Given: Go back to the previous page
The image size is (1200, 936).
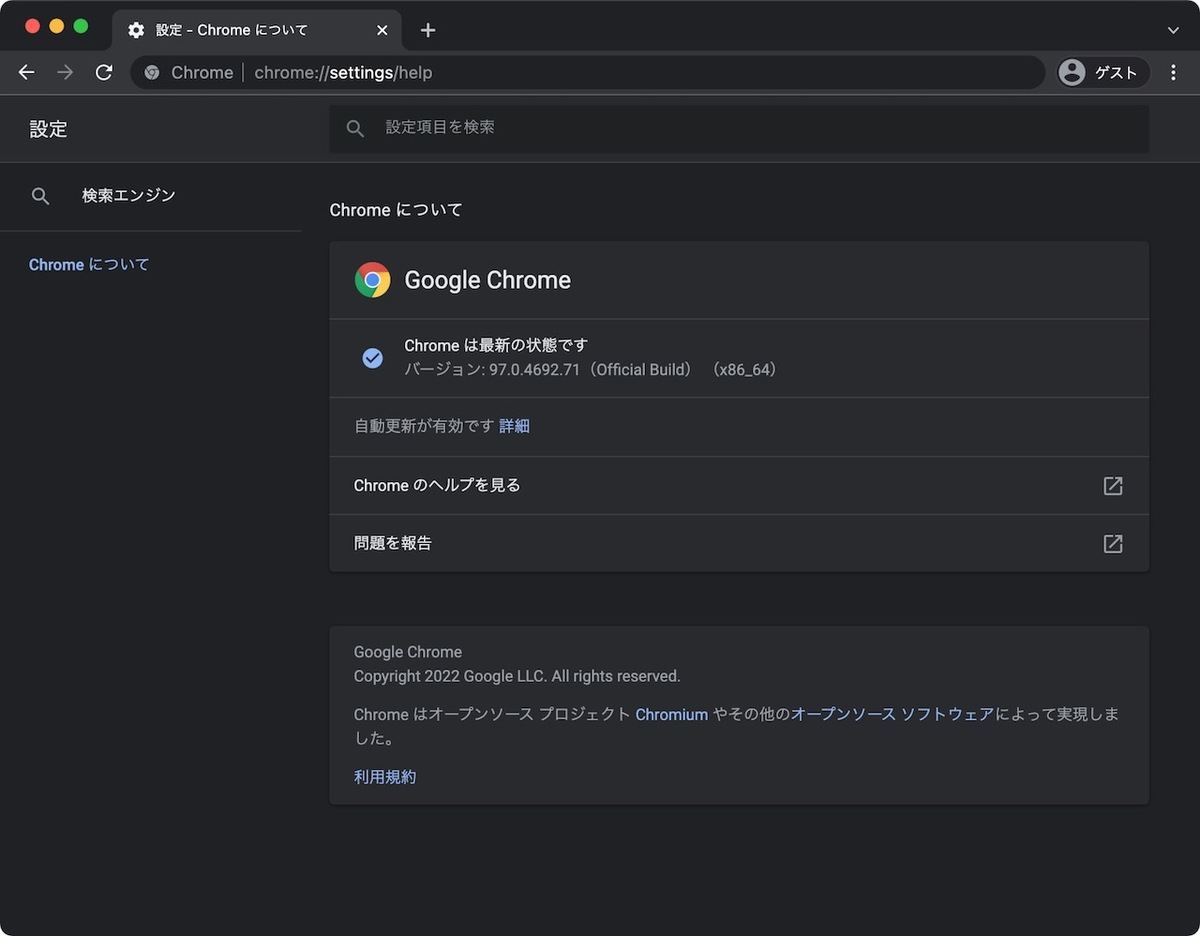Looking at the screenshot, I should pyautogui.click(x=27, y=72).
